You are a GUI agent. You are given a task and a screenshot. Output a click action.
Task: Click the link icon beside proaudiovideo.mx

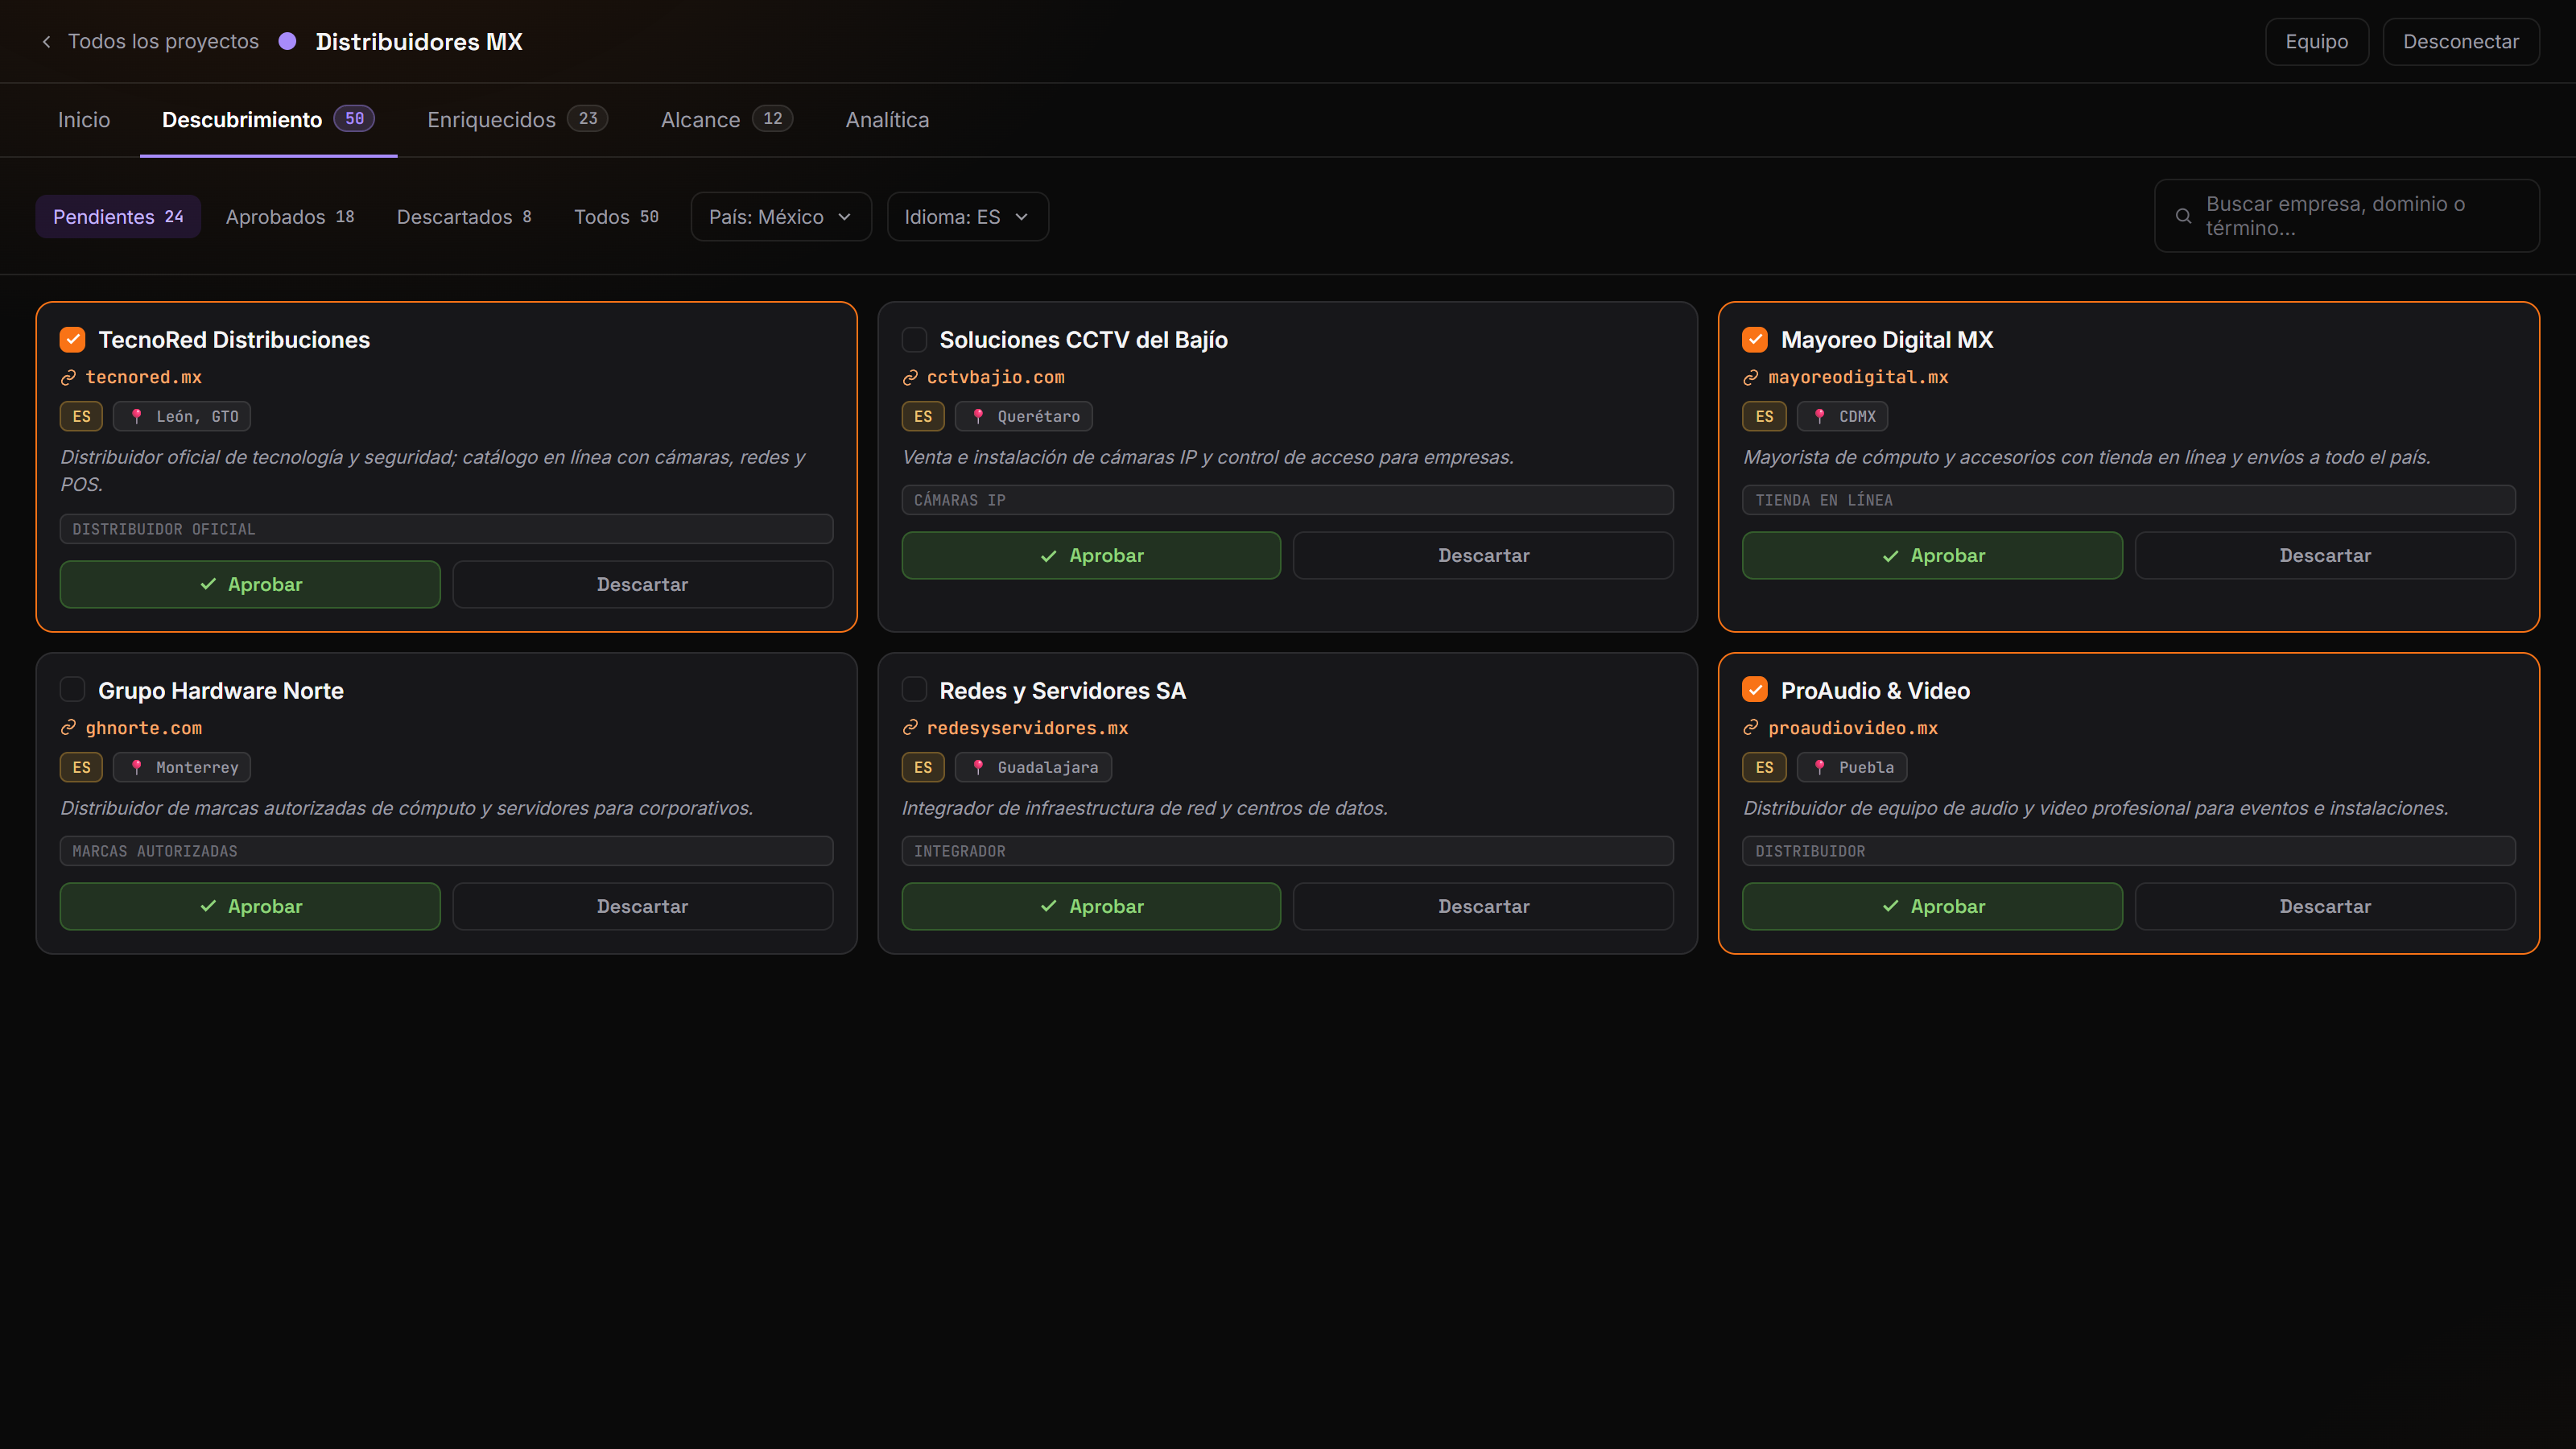[1751, 728]
